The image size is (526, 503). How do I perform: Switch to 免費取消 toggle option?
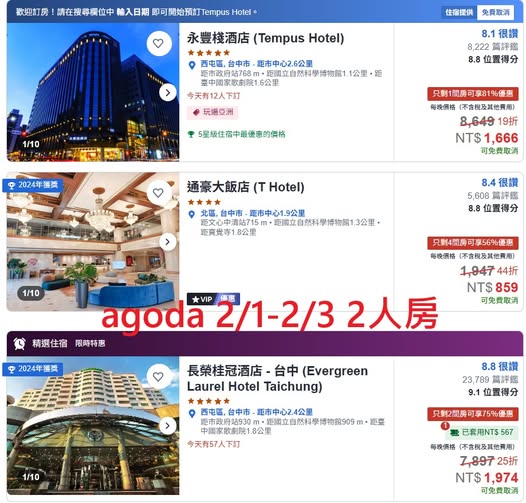pyautogui.click(x=495, y=12)
